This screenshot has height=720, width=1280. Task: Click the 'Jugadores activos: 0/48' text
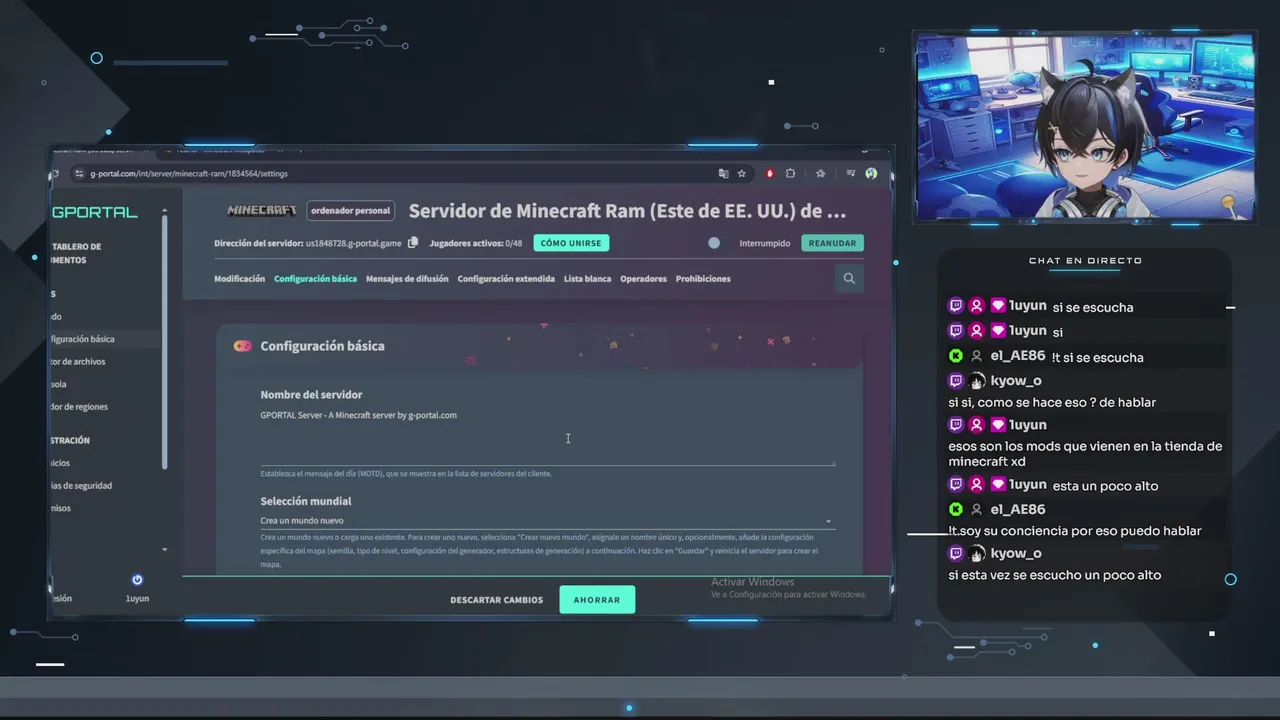[476, 243]
